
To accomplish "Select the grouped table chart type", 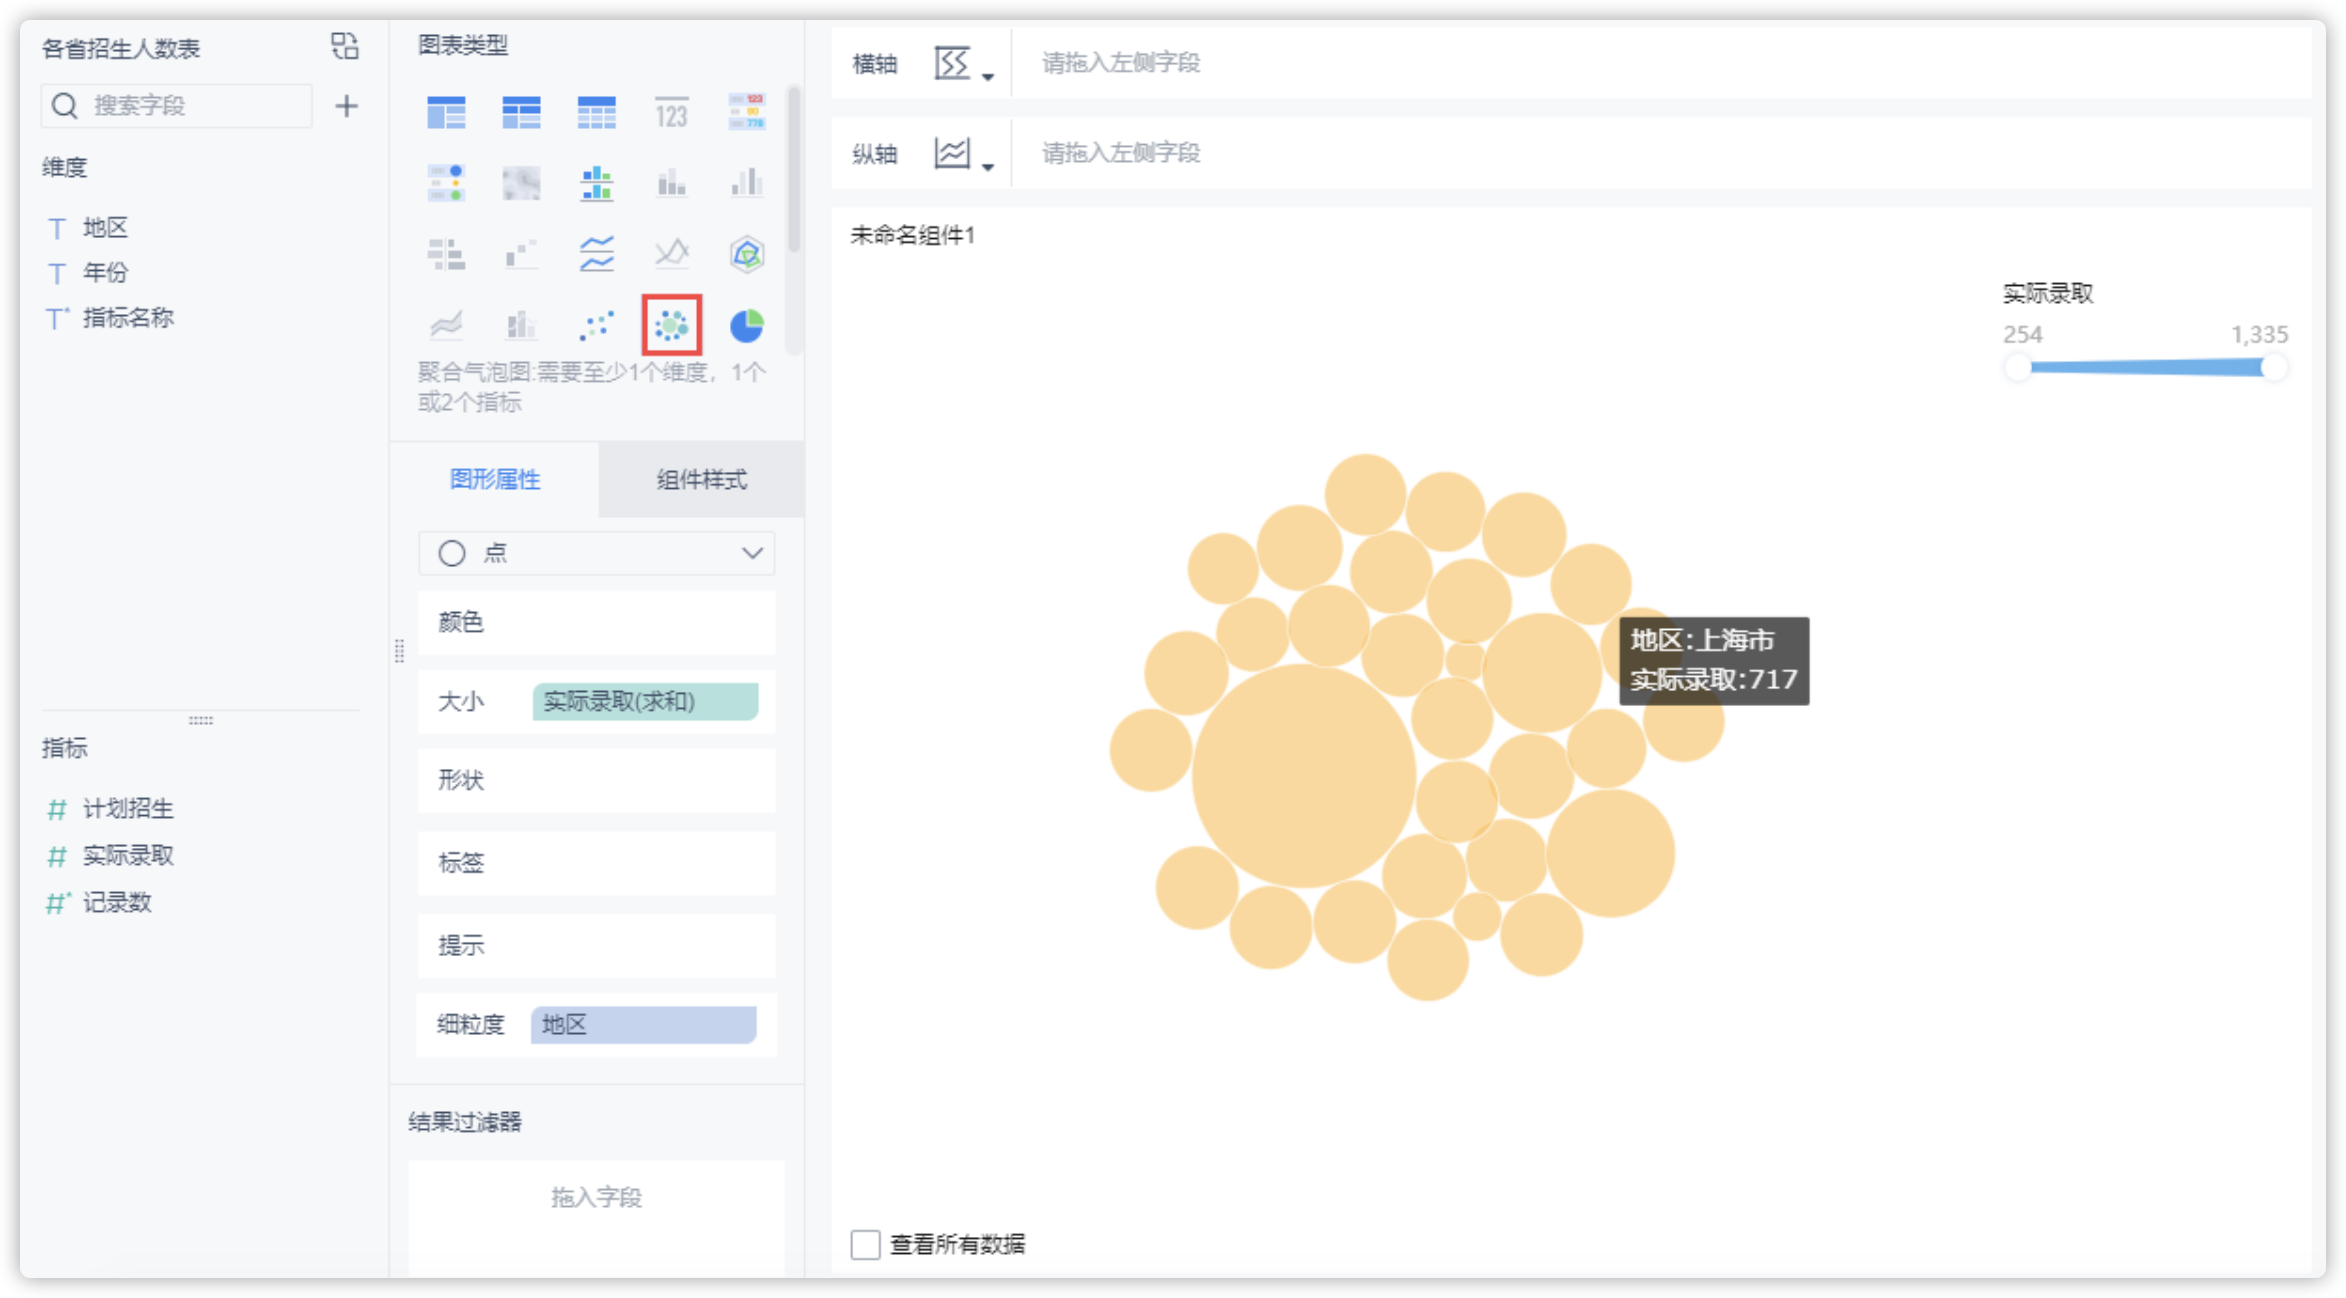I will (x=446, y=112).
